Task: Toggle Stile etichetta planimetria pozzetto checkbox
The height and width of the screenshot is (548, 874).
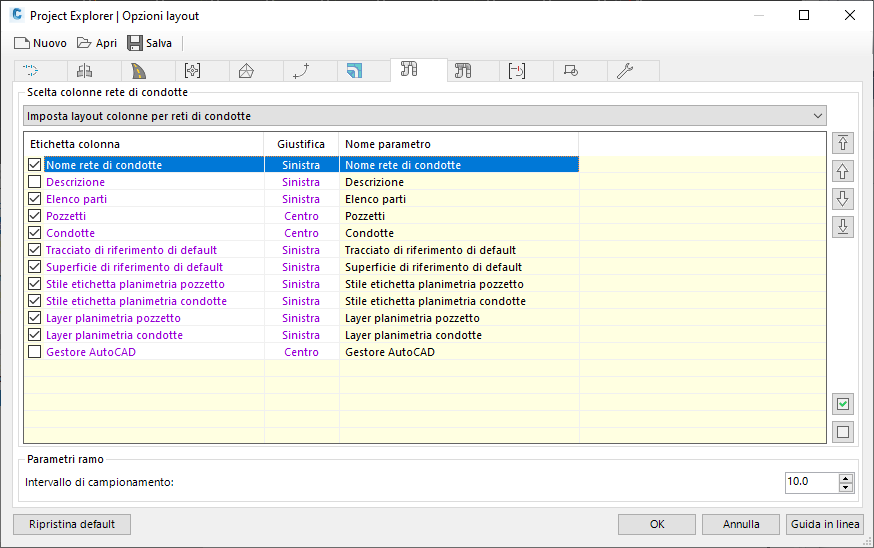Action: pos(35,284)
